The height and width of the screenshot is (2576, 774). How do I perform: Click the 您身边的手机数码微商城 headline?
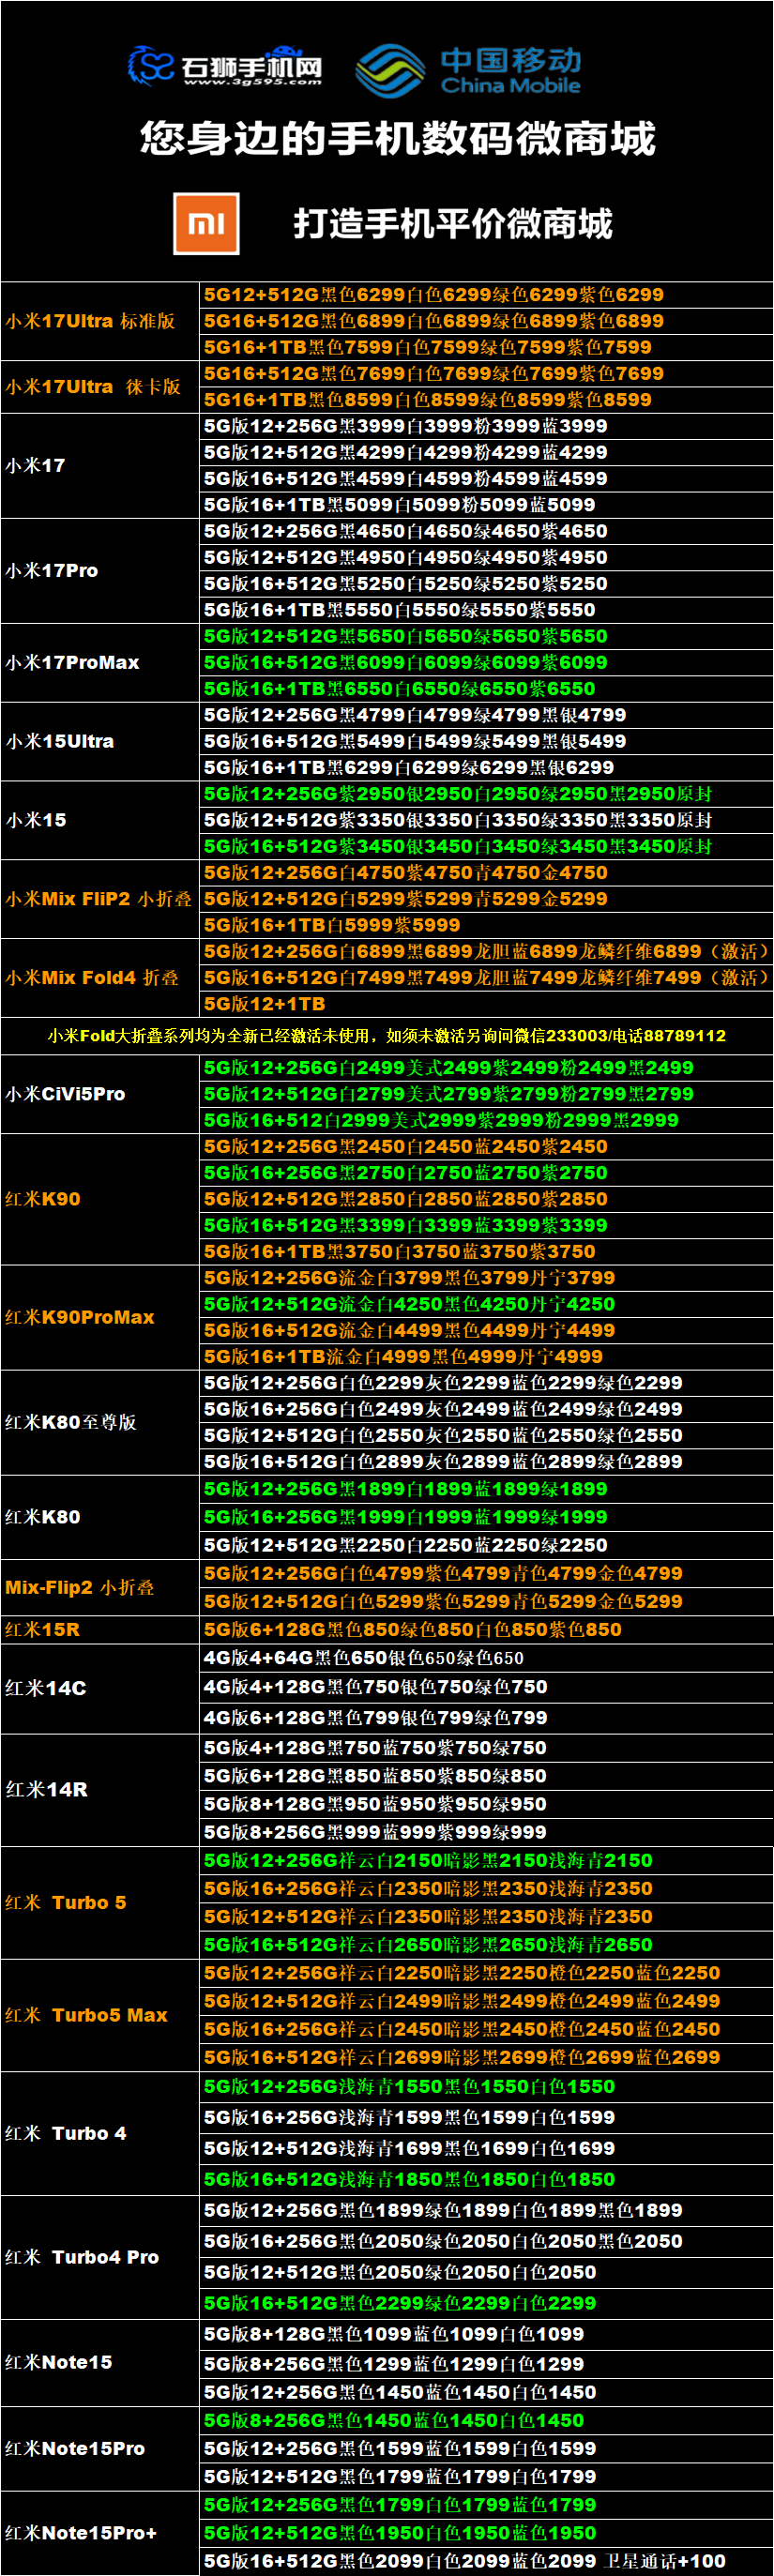397,138
